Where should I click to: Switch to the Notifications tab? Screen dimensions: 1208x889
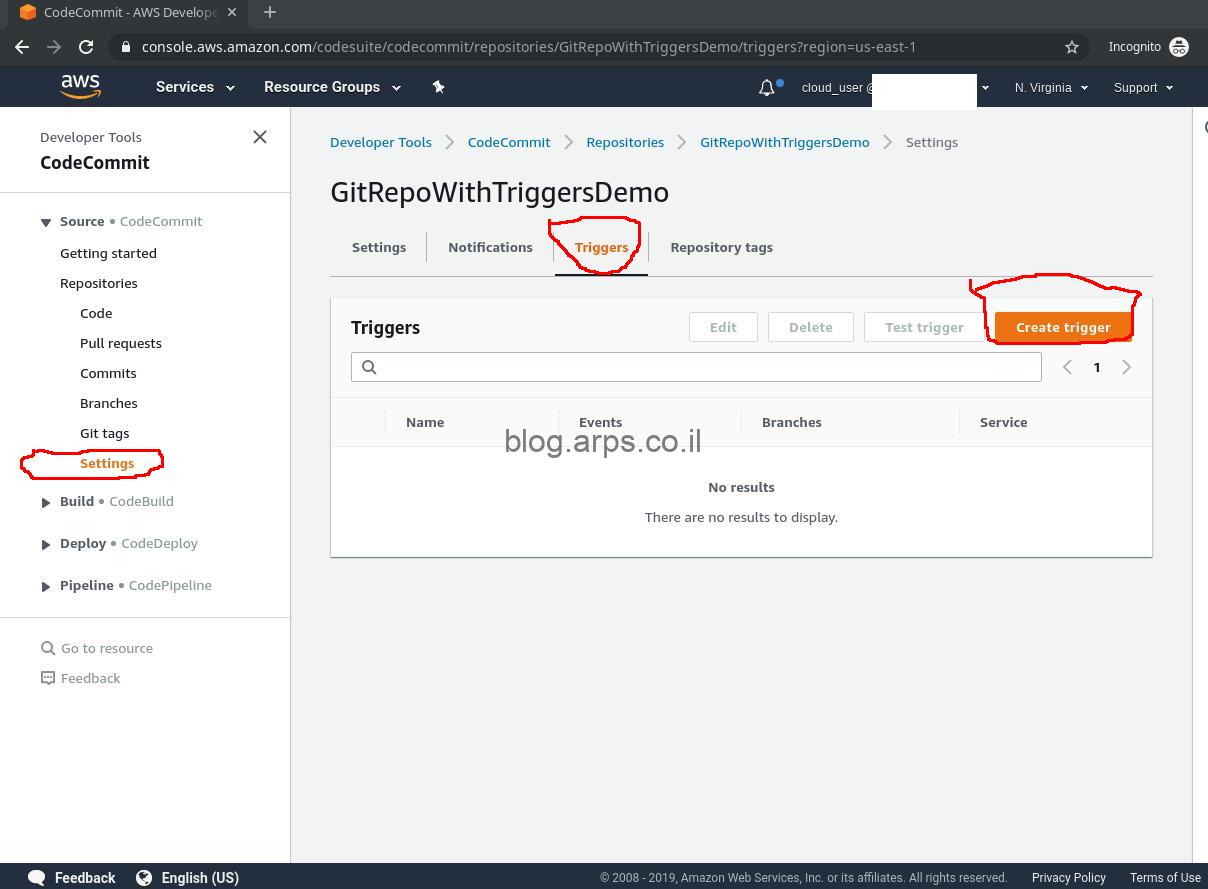490,247
